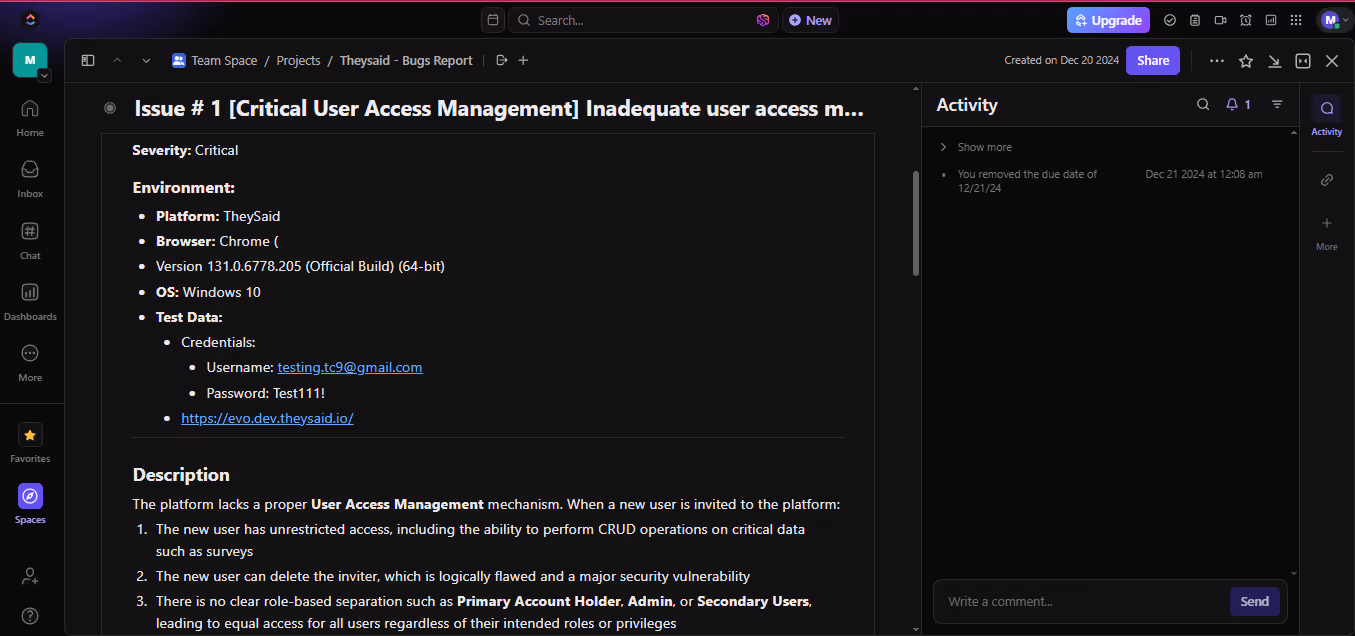Click the task title Issue # 1

499,108
